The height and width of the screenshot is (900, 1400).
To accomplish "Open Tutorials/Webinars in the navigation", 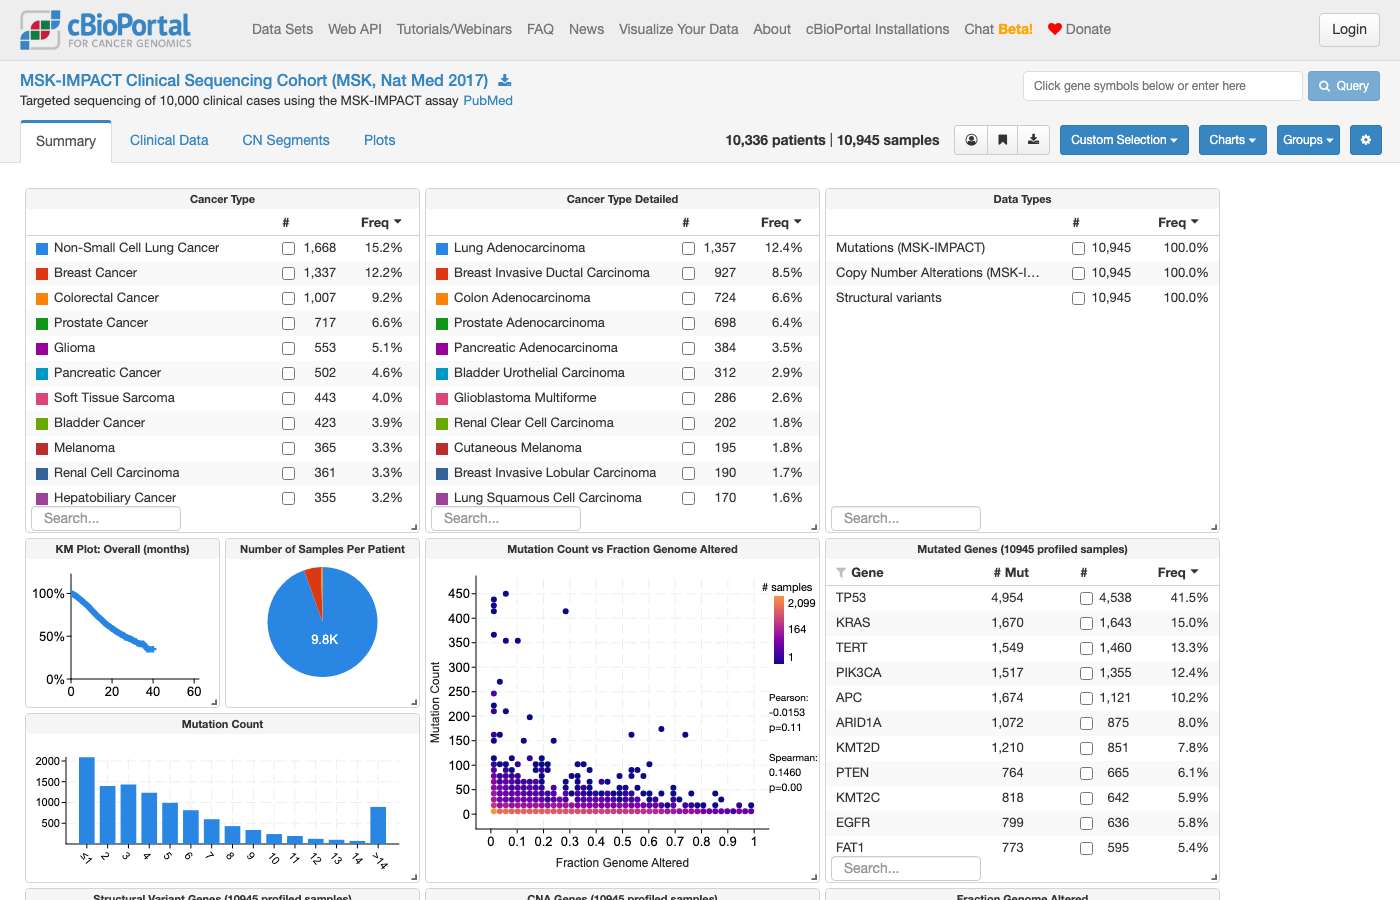I will click(454, 29).
